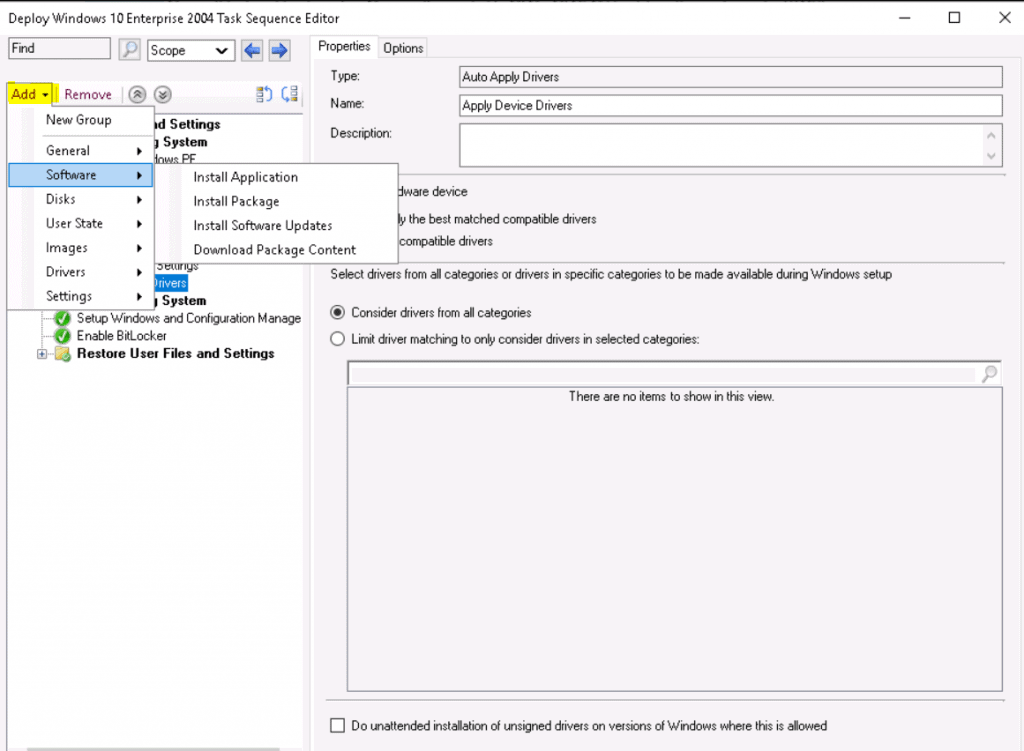Enable unattended installation of unsigned drivers
Viewport: 1024px width, 751px height.
[338, 726]
